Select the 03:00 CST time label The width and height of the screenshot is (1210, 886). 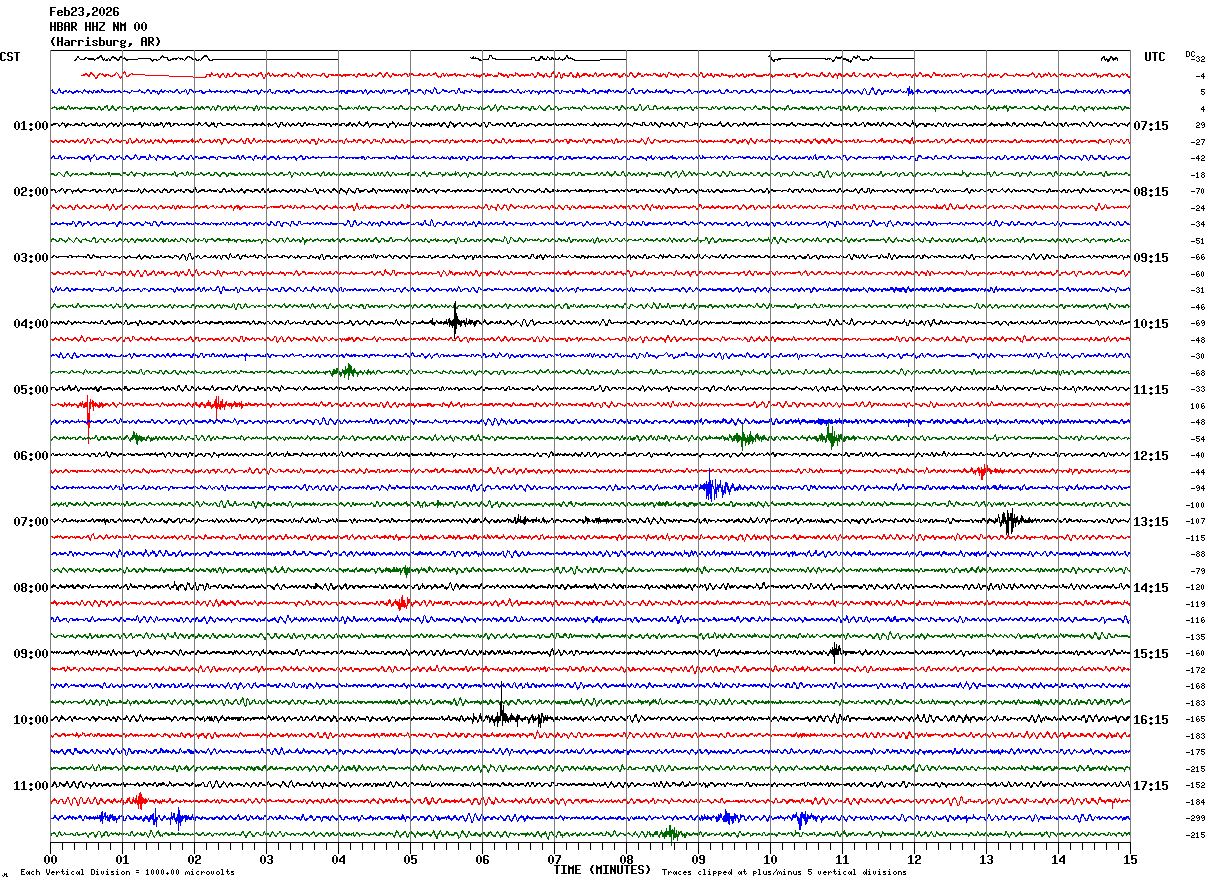click(x=30, y=258)
